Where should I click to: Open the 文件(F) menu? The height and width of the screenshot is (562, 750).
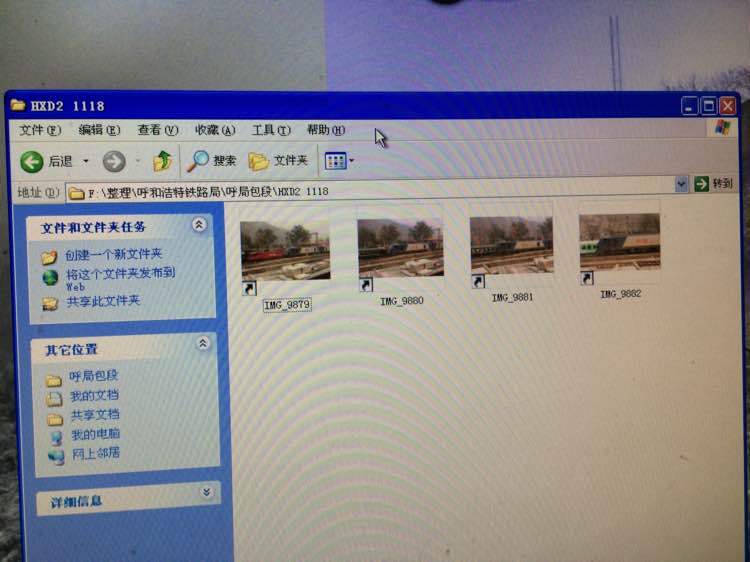pos(40,130)
